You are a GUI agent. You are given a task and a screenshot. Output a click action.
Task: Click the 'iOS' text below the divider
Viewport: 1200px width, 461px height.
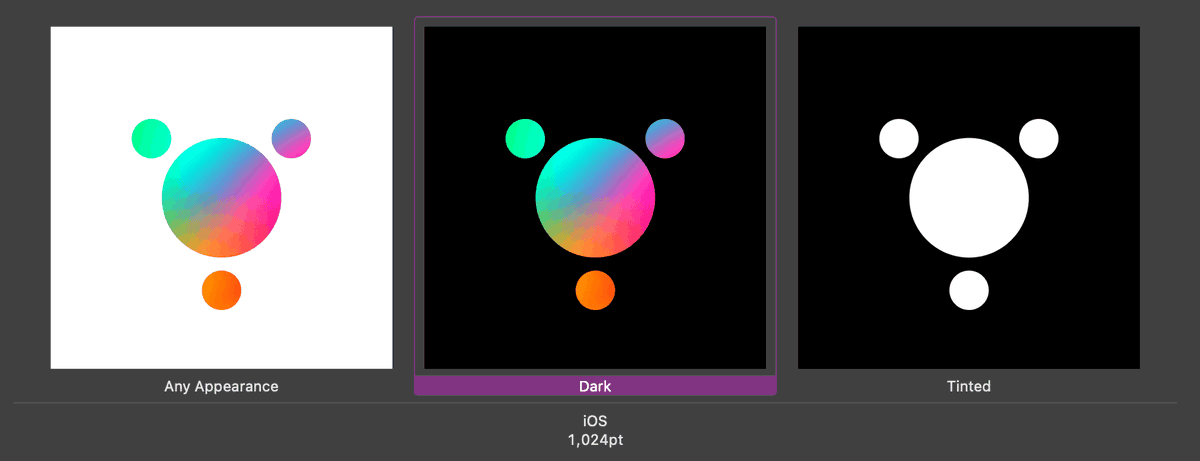coord(595,422)
